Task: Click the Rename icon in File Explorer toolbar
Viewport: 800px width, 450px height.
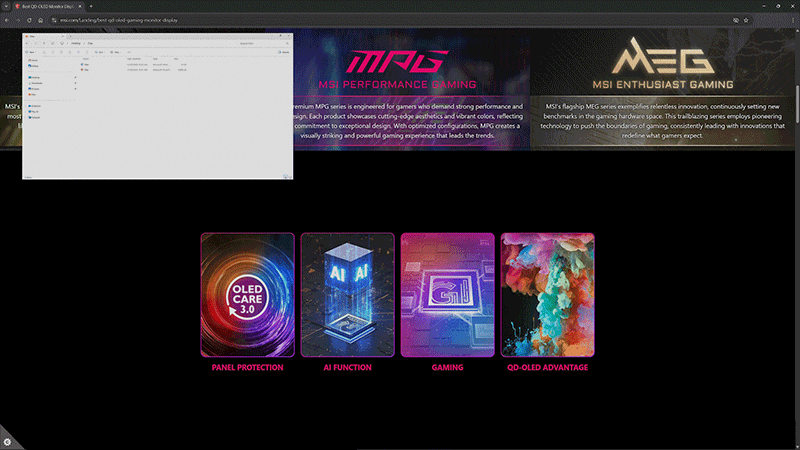Action: point(70,52)
